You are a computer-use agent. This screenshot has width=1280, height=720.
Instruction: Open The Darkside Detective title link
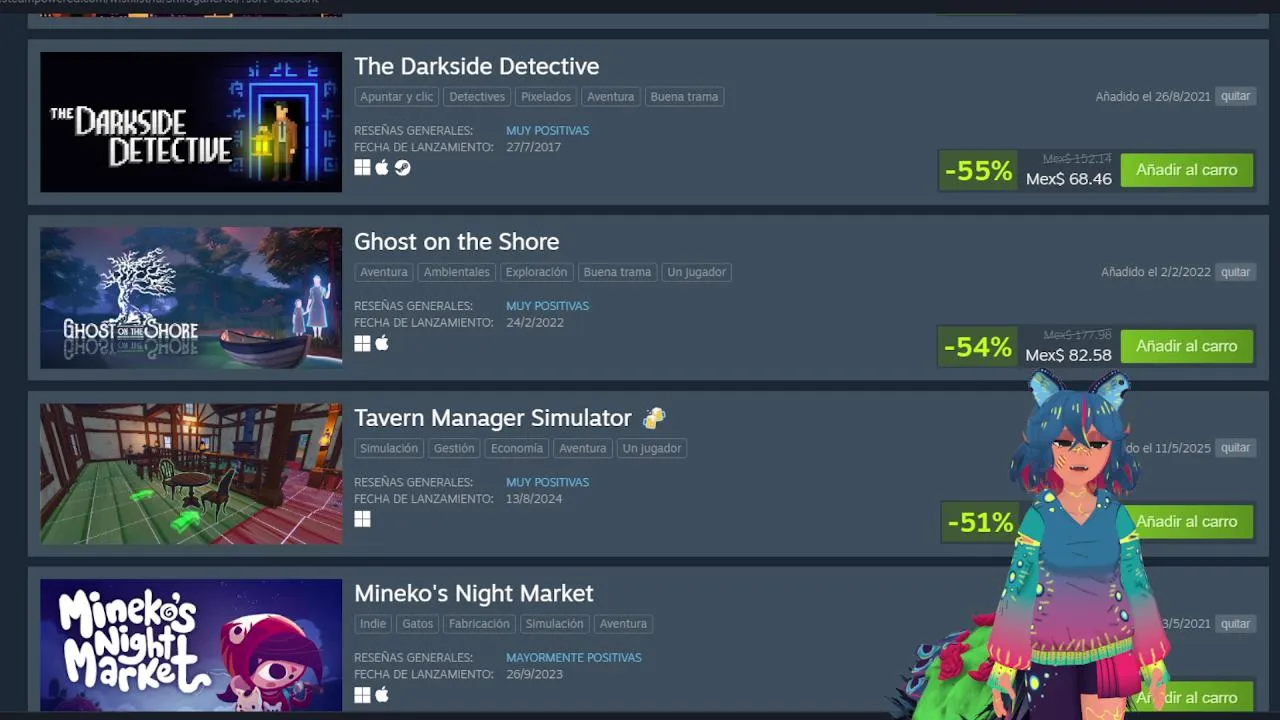pos(477,66)
